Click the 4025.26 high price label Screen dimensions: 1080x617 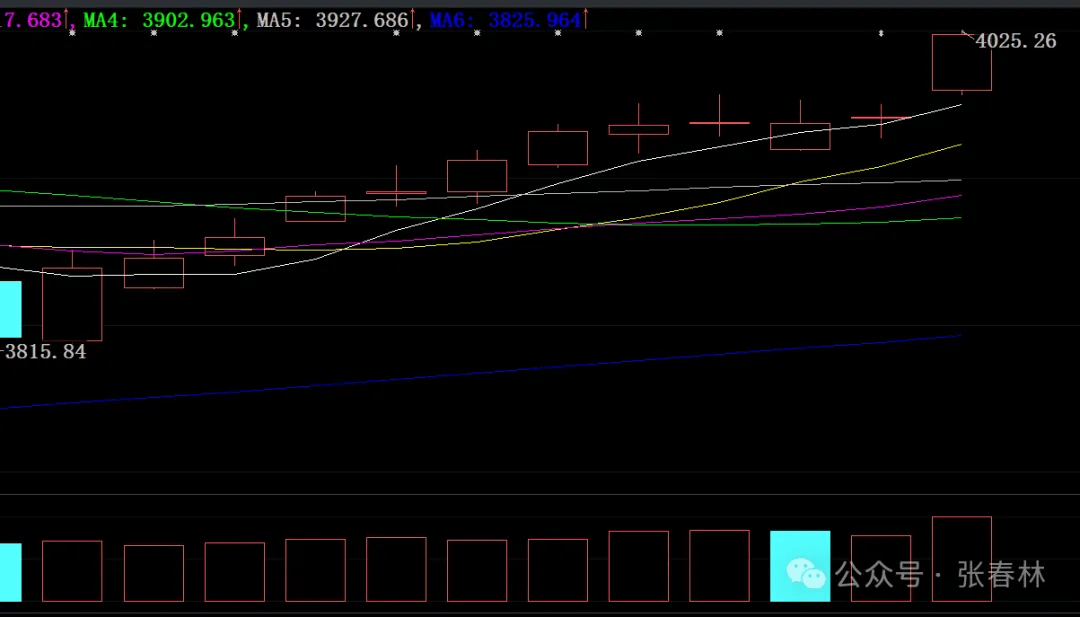(1015, 42)
